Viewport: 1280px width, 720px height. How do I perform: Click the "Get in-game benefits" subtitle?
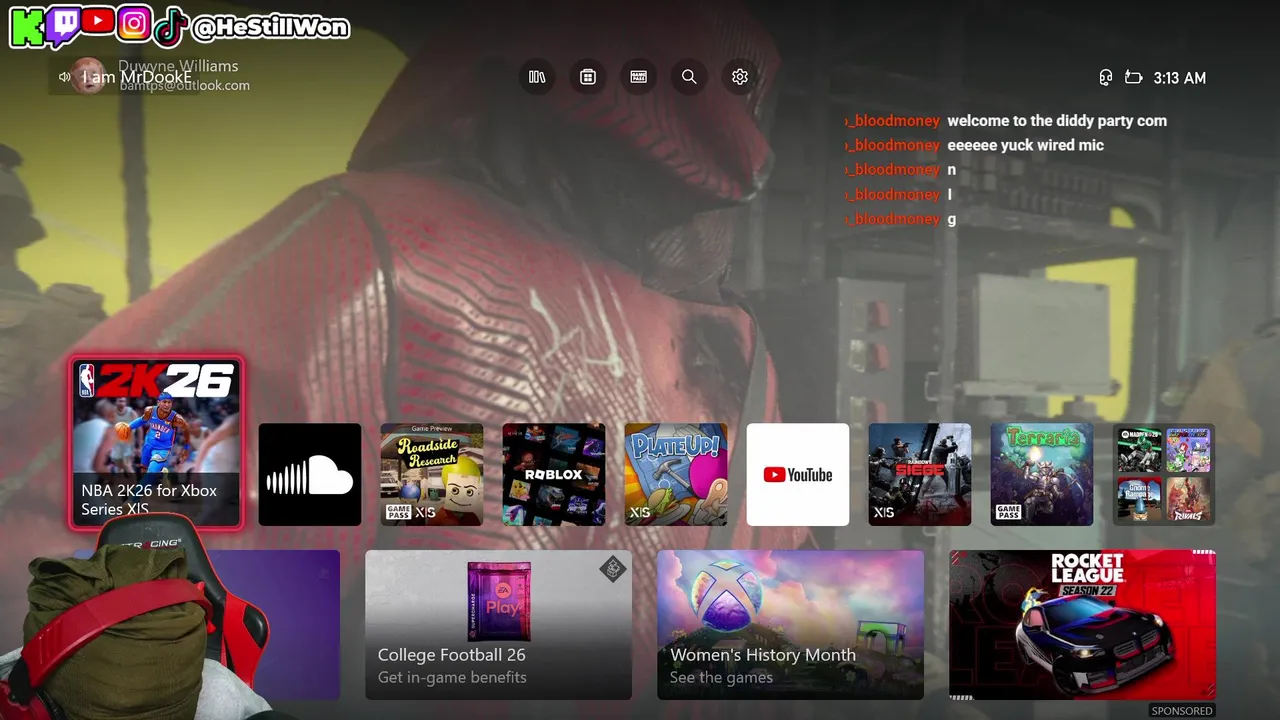(452, 677)
